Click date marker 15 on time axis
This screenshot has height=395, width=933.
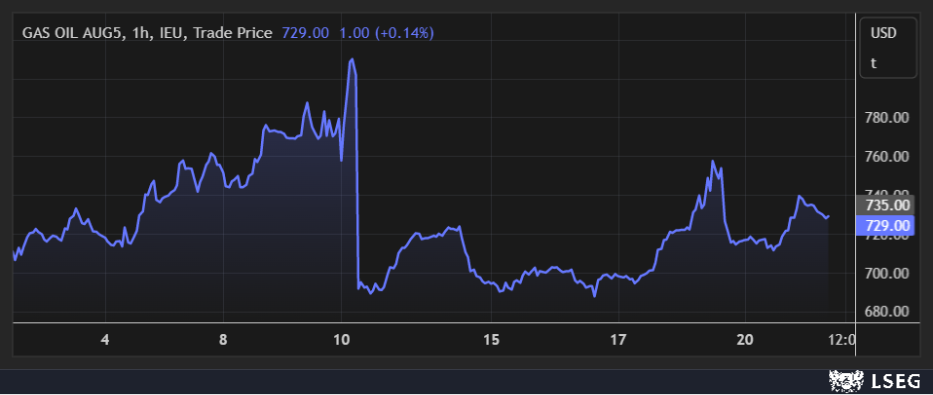(491, 340)
